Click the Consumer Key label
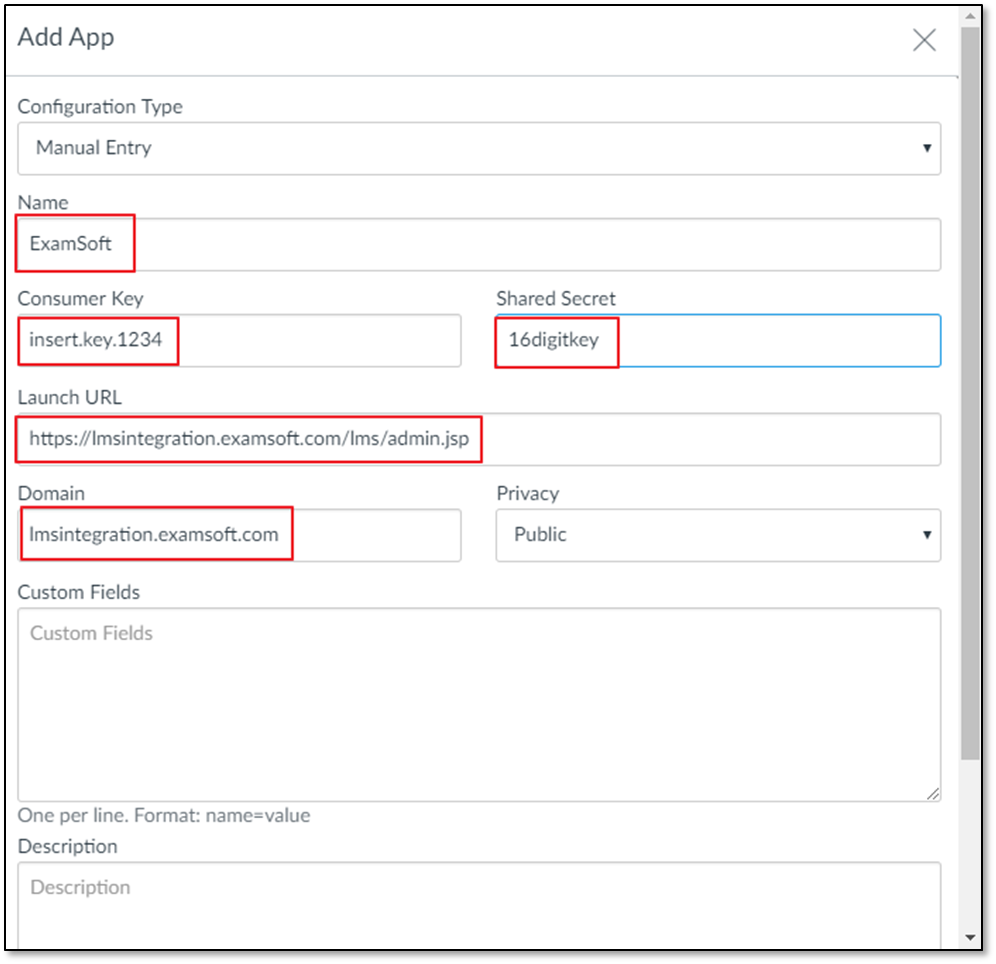Viewport: 996px width, 964px height. (81, 298)
